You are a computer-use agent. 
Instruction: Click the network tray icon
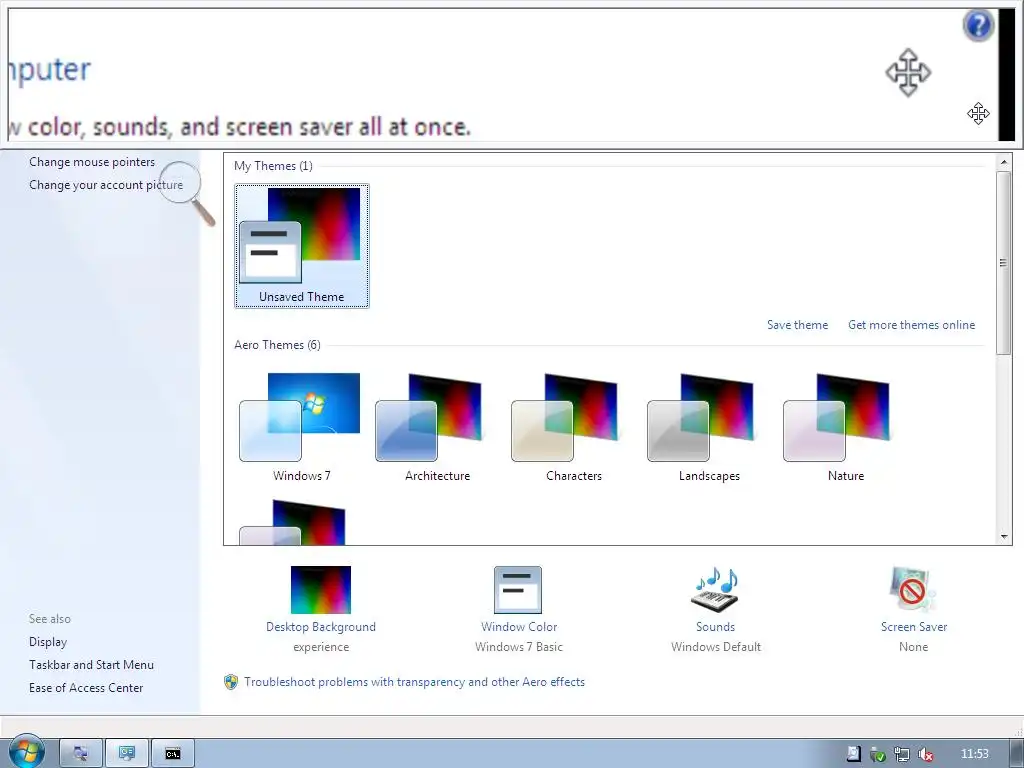902,754
